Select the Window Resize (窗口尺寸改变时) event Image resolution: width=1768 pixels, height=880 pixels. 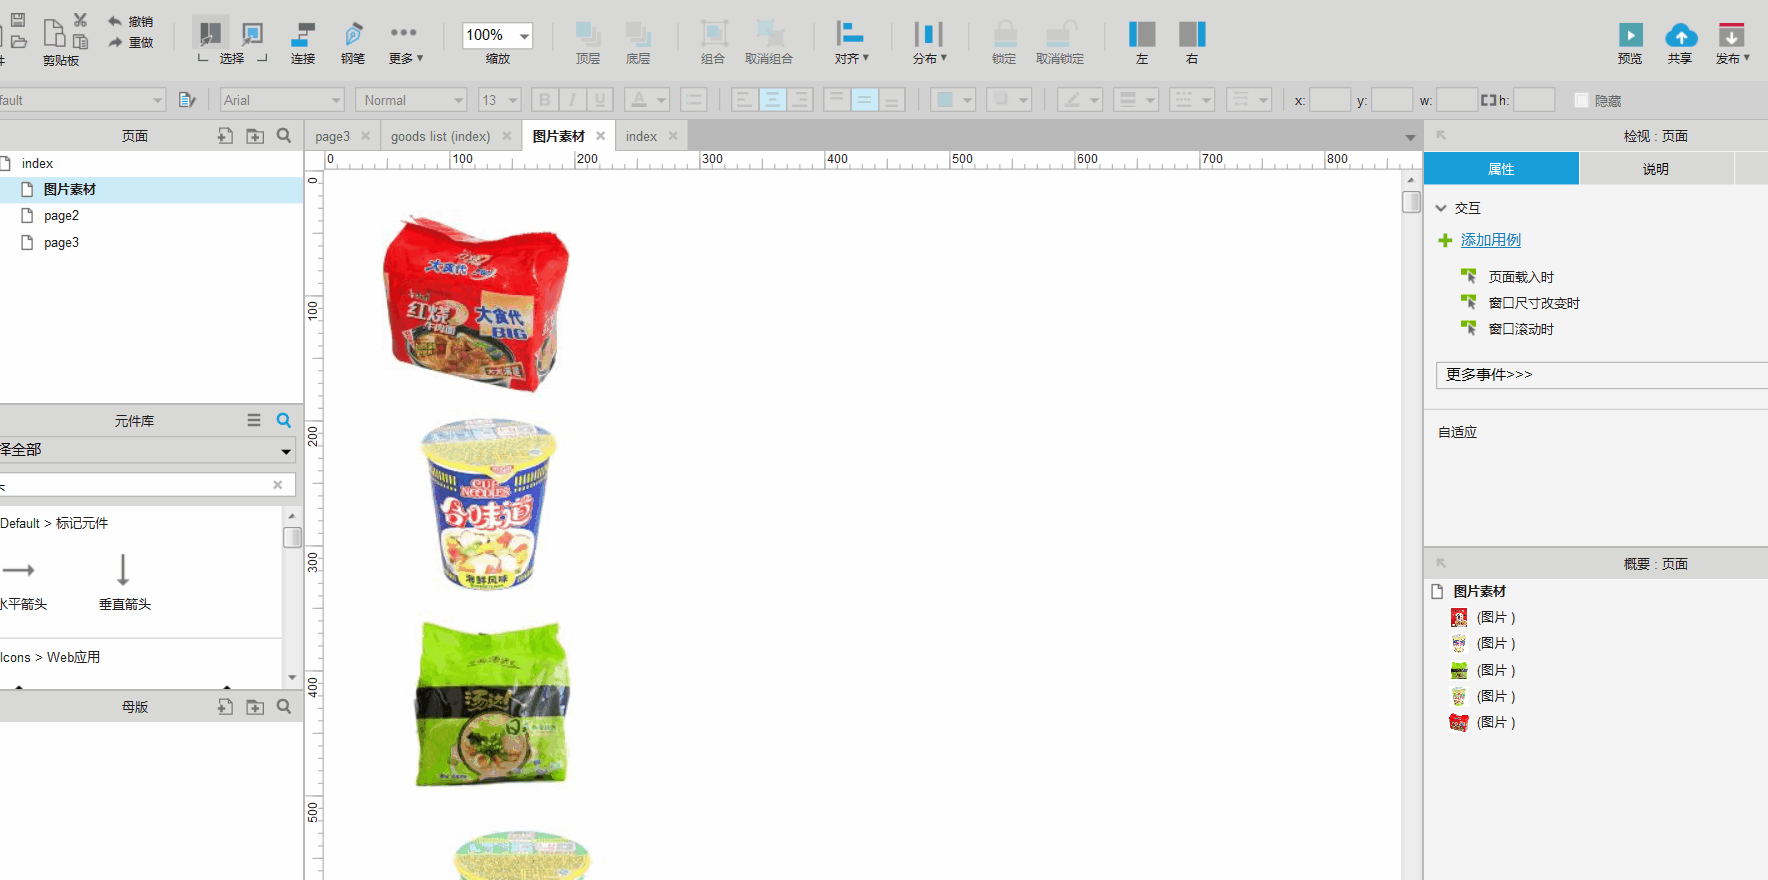[x=1534, y=303]
